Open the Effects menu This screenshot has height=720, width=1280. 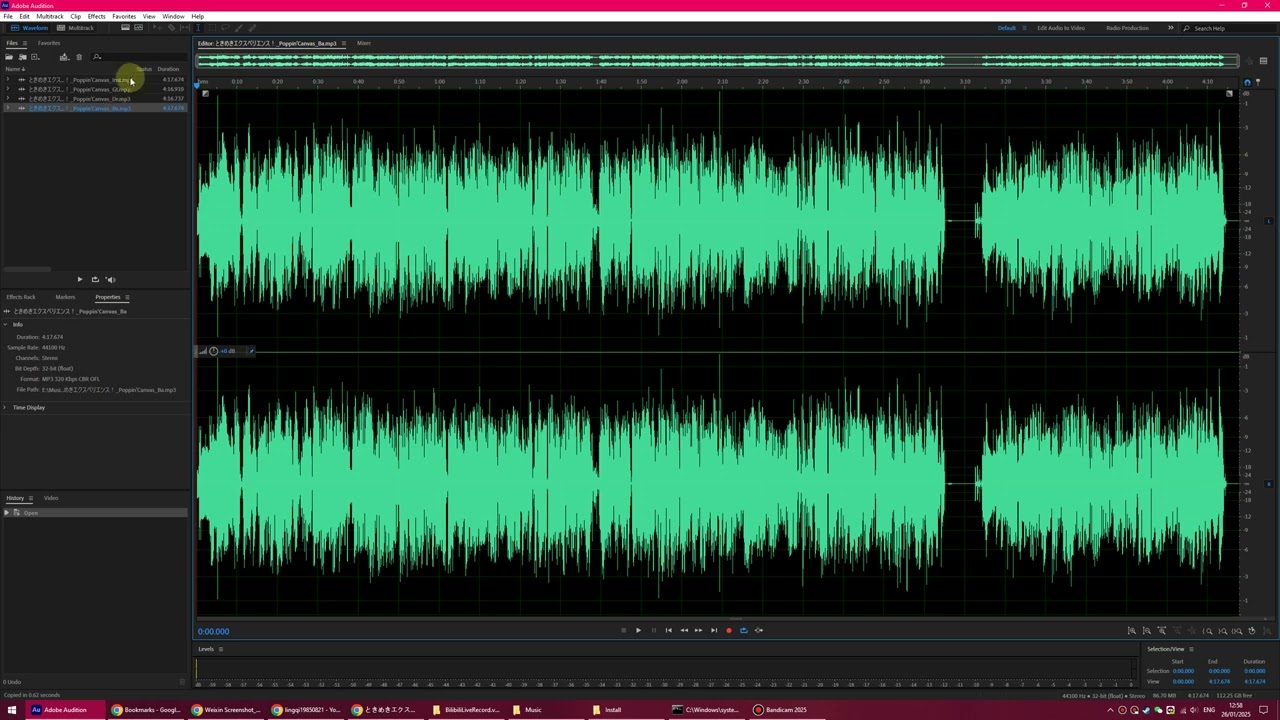[x=96, y=17]
